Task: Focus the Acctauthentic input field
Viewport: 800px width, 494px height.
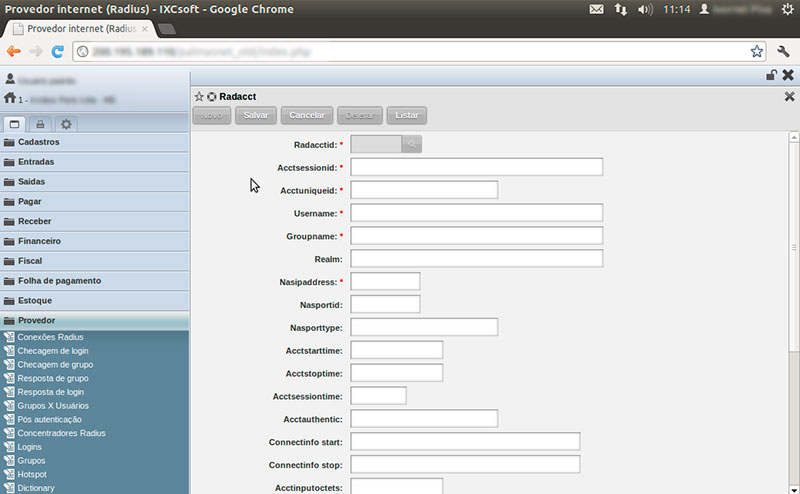Action: tap(424, 418)
